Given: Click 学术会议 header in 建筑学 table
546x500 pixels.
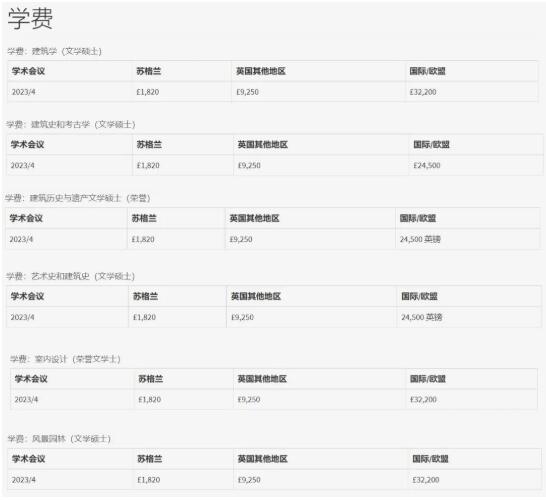Looking at the screenshot, I should (x=29, y=71).
